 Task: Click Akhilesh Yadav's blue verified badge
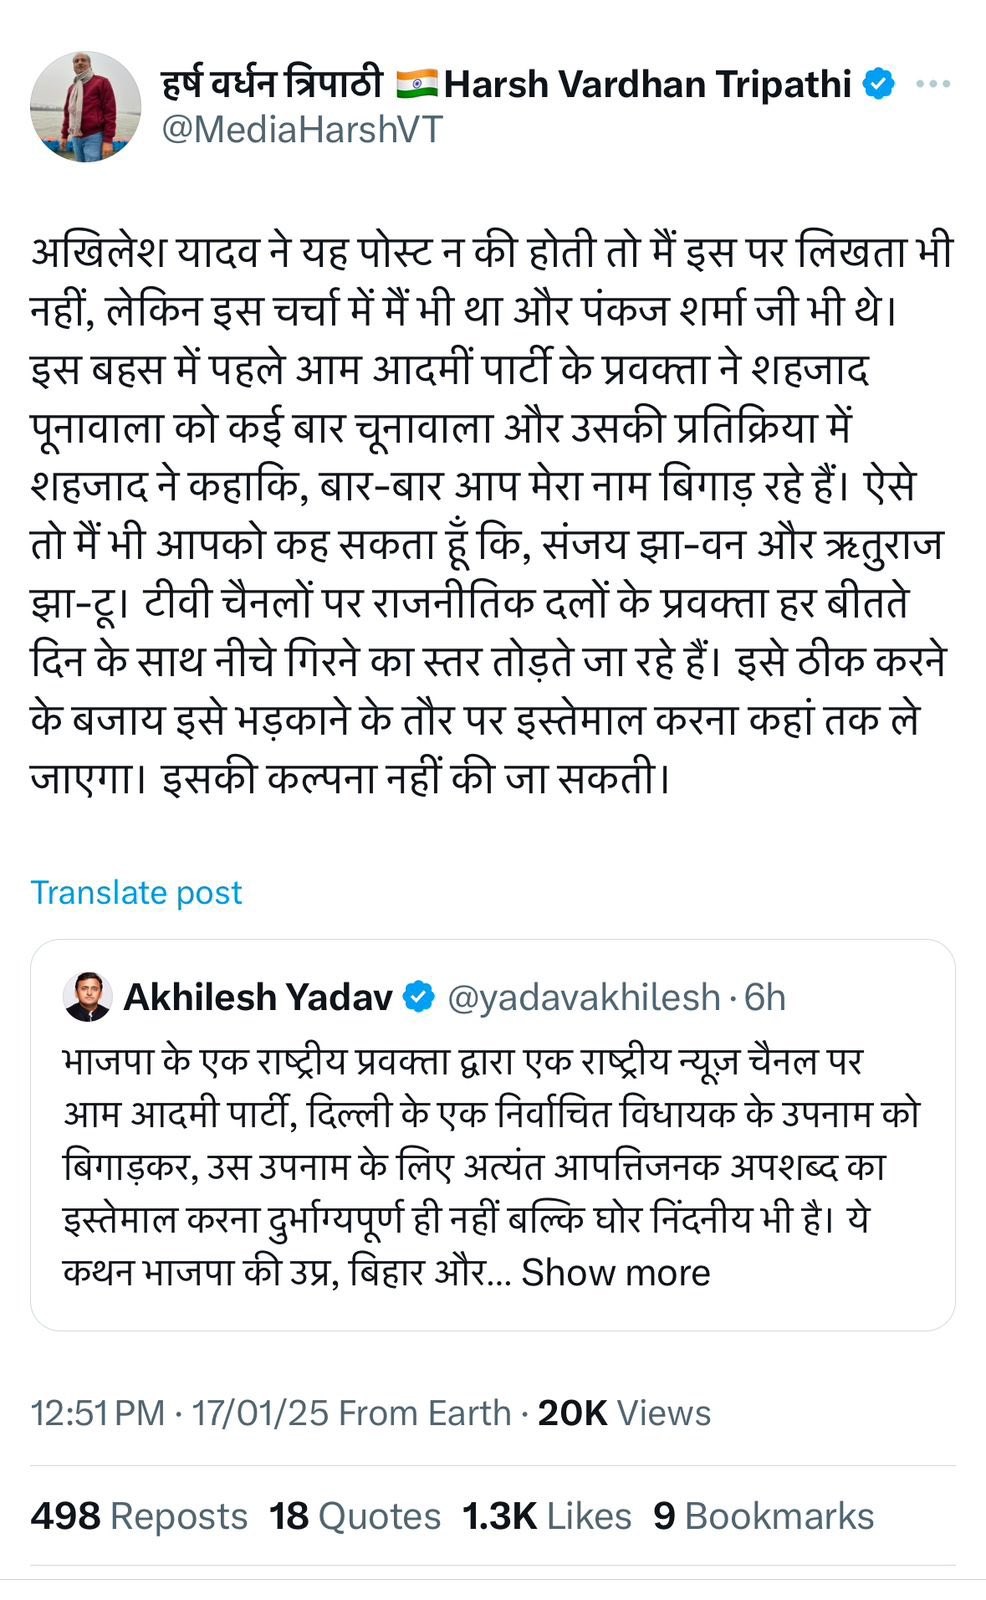tap(418, 997)
